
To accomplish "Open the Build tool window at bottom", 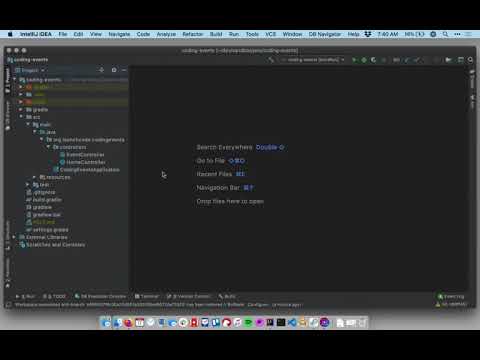I will point(227,296).
